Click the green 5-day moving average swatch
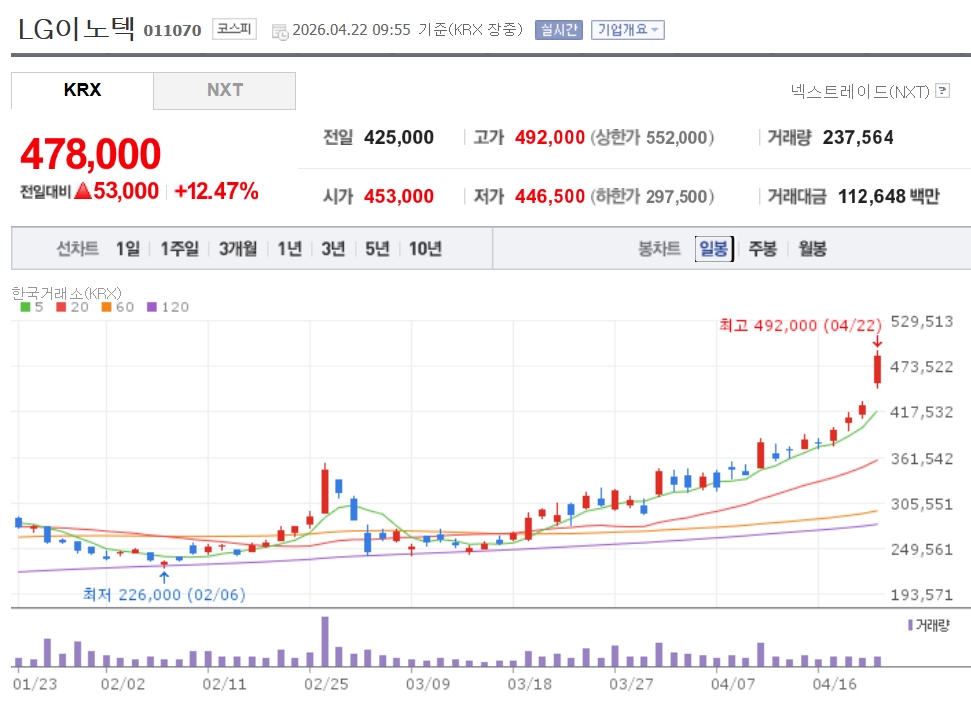Image resolution: width=971 pixels, height=715 pixels. click(x=25, y=307)
